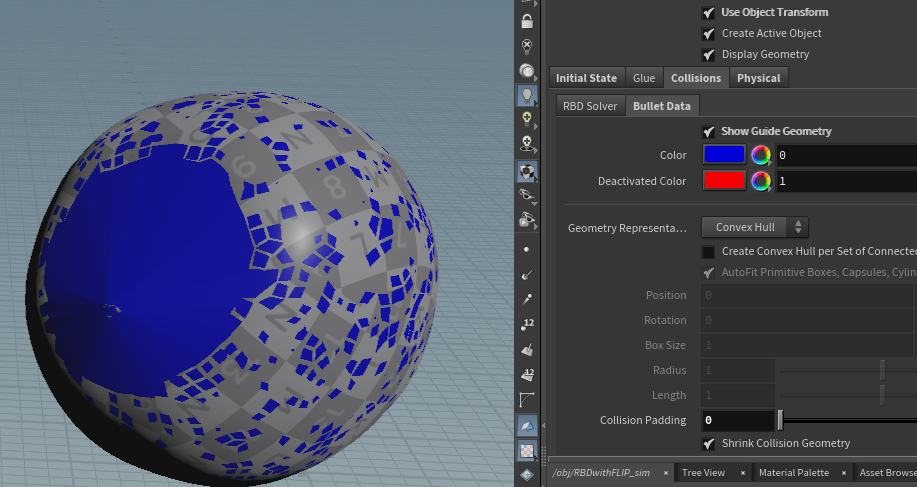The image size is (917, 487).
Task: Disable the Create Active Object checkbox
Action: click(709, 34)
